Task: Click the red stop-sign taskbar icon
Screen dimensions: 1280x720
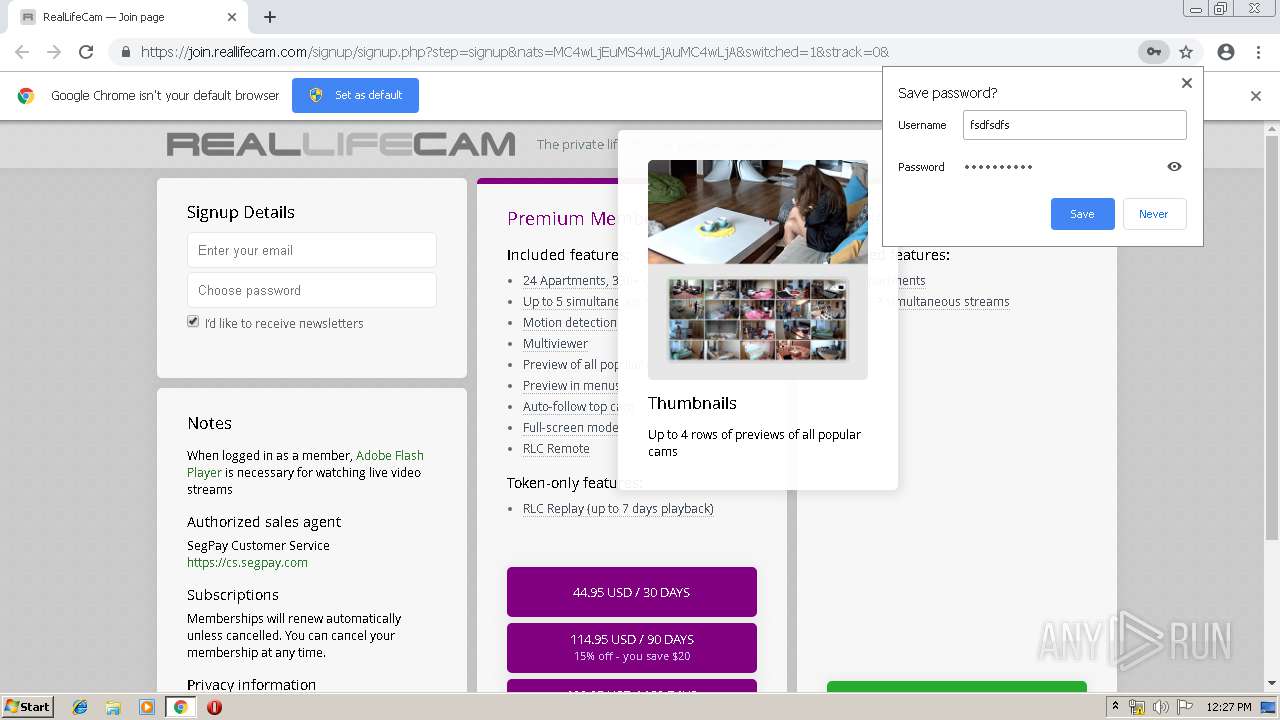Action: 214,707
